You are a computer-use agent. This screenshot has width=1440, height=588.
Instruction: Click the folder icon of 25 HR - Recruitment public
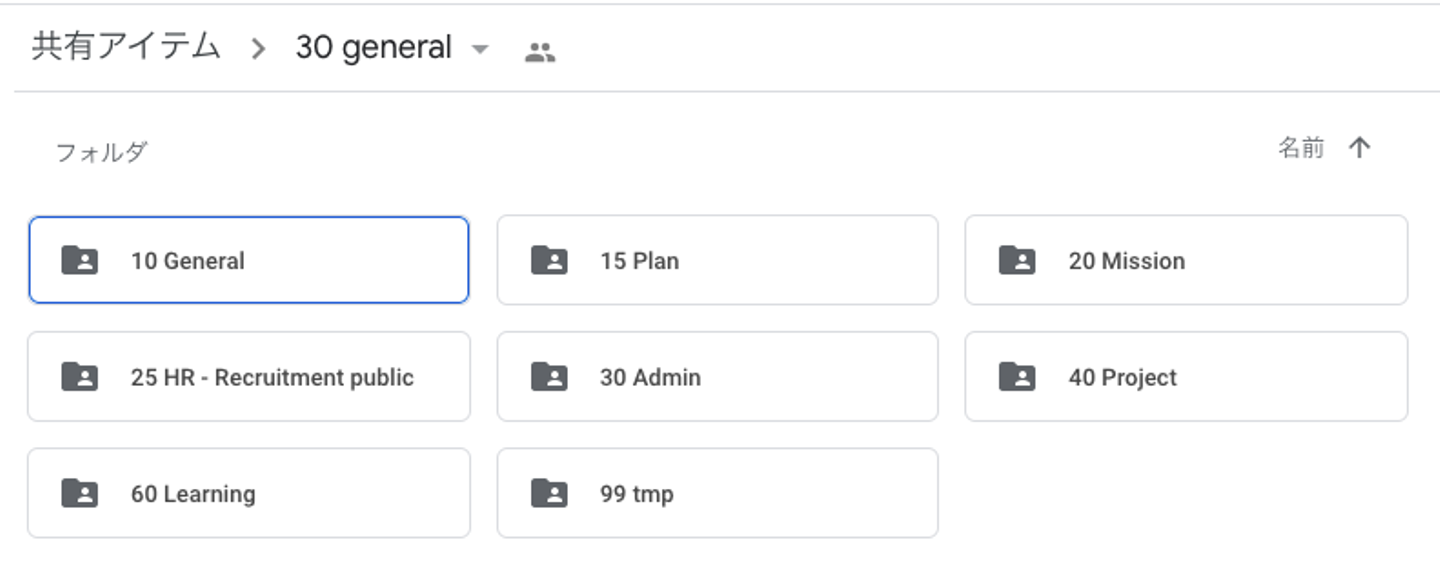coord(80,377)
